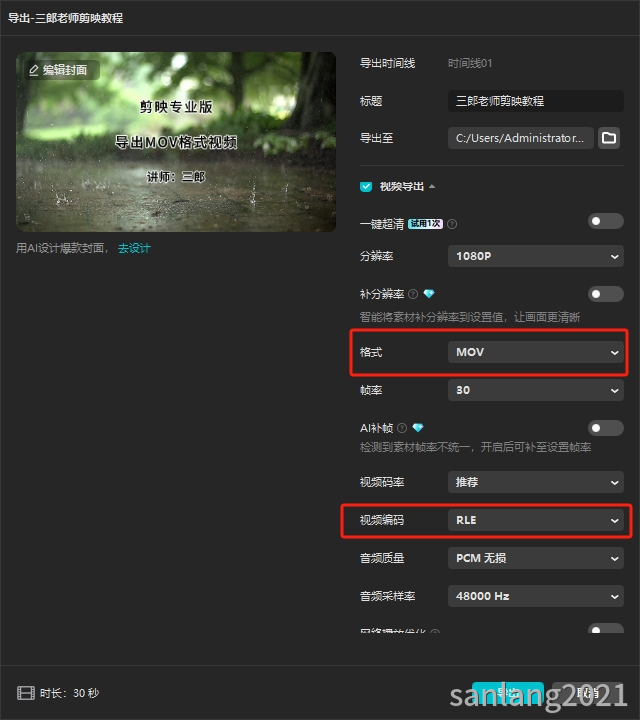Open the 帧率 30 dropdown
Screen dimensions: 640x720
pyautogui.click(x=535, y=390)
